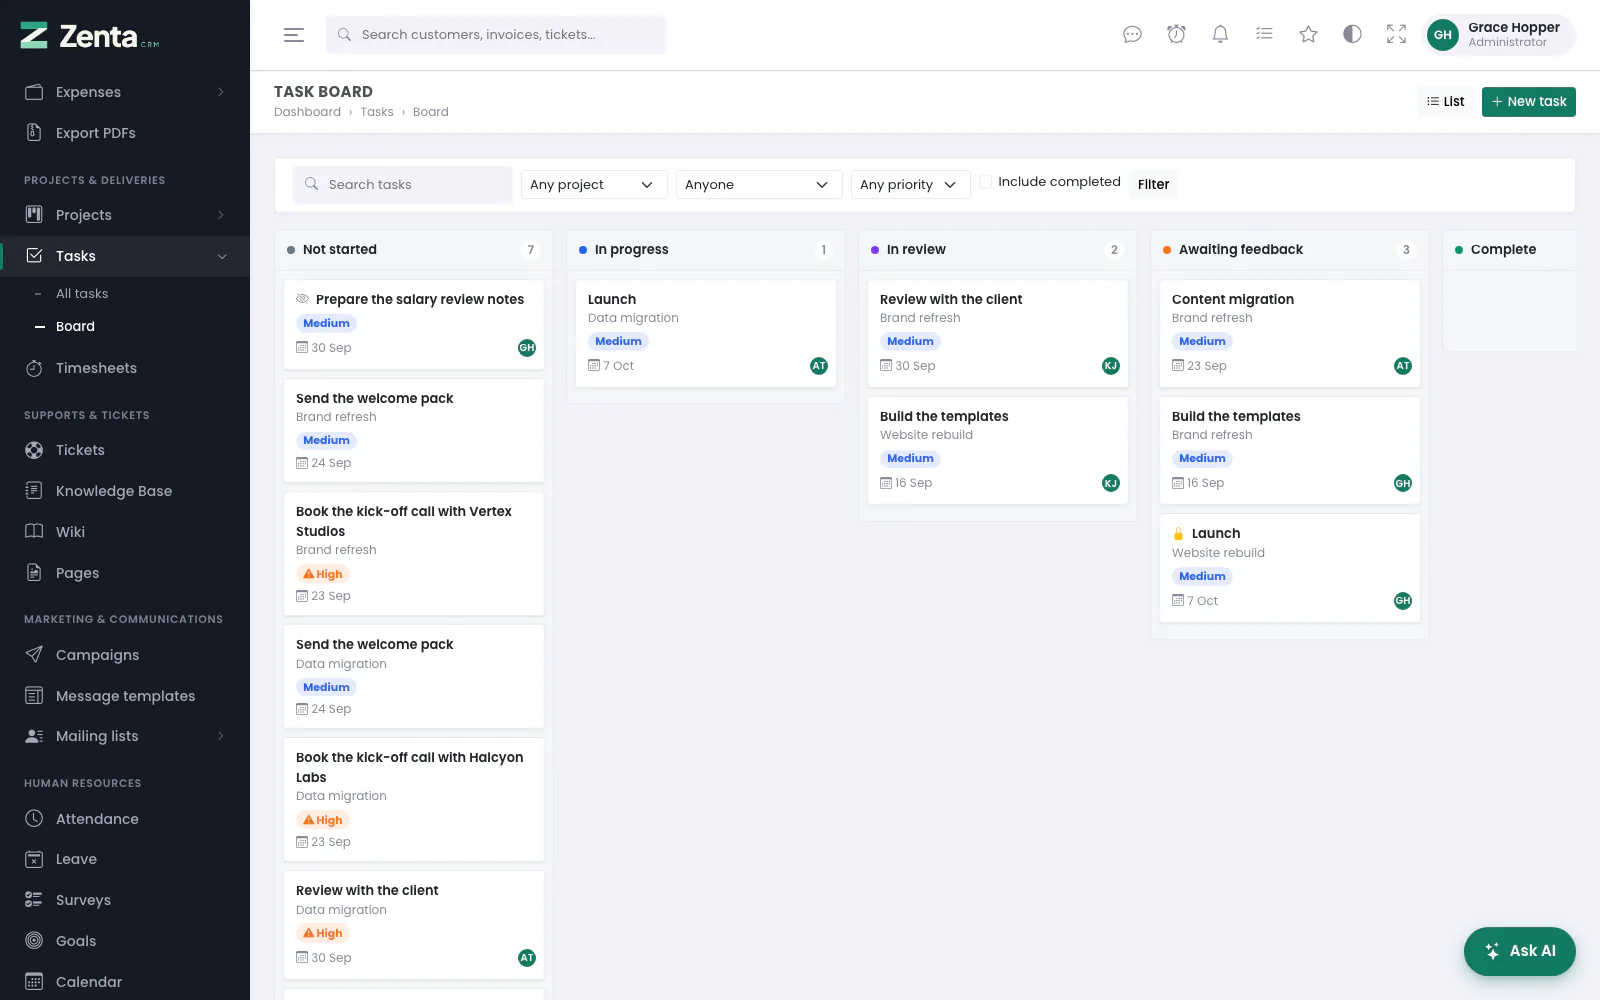The image size is (1600, 1000).
Task: Open the Prepare the salary review notes card
Action: (414, 324)
